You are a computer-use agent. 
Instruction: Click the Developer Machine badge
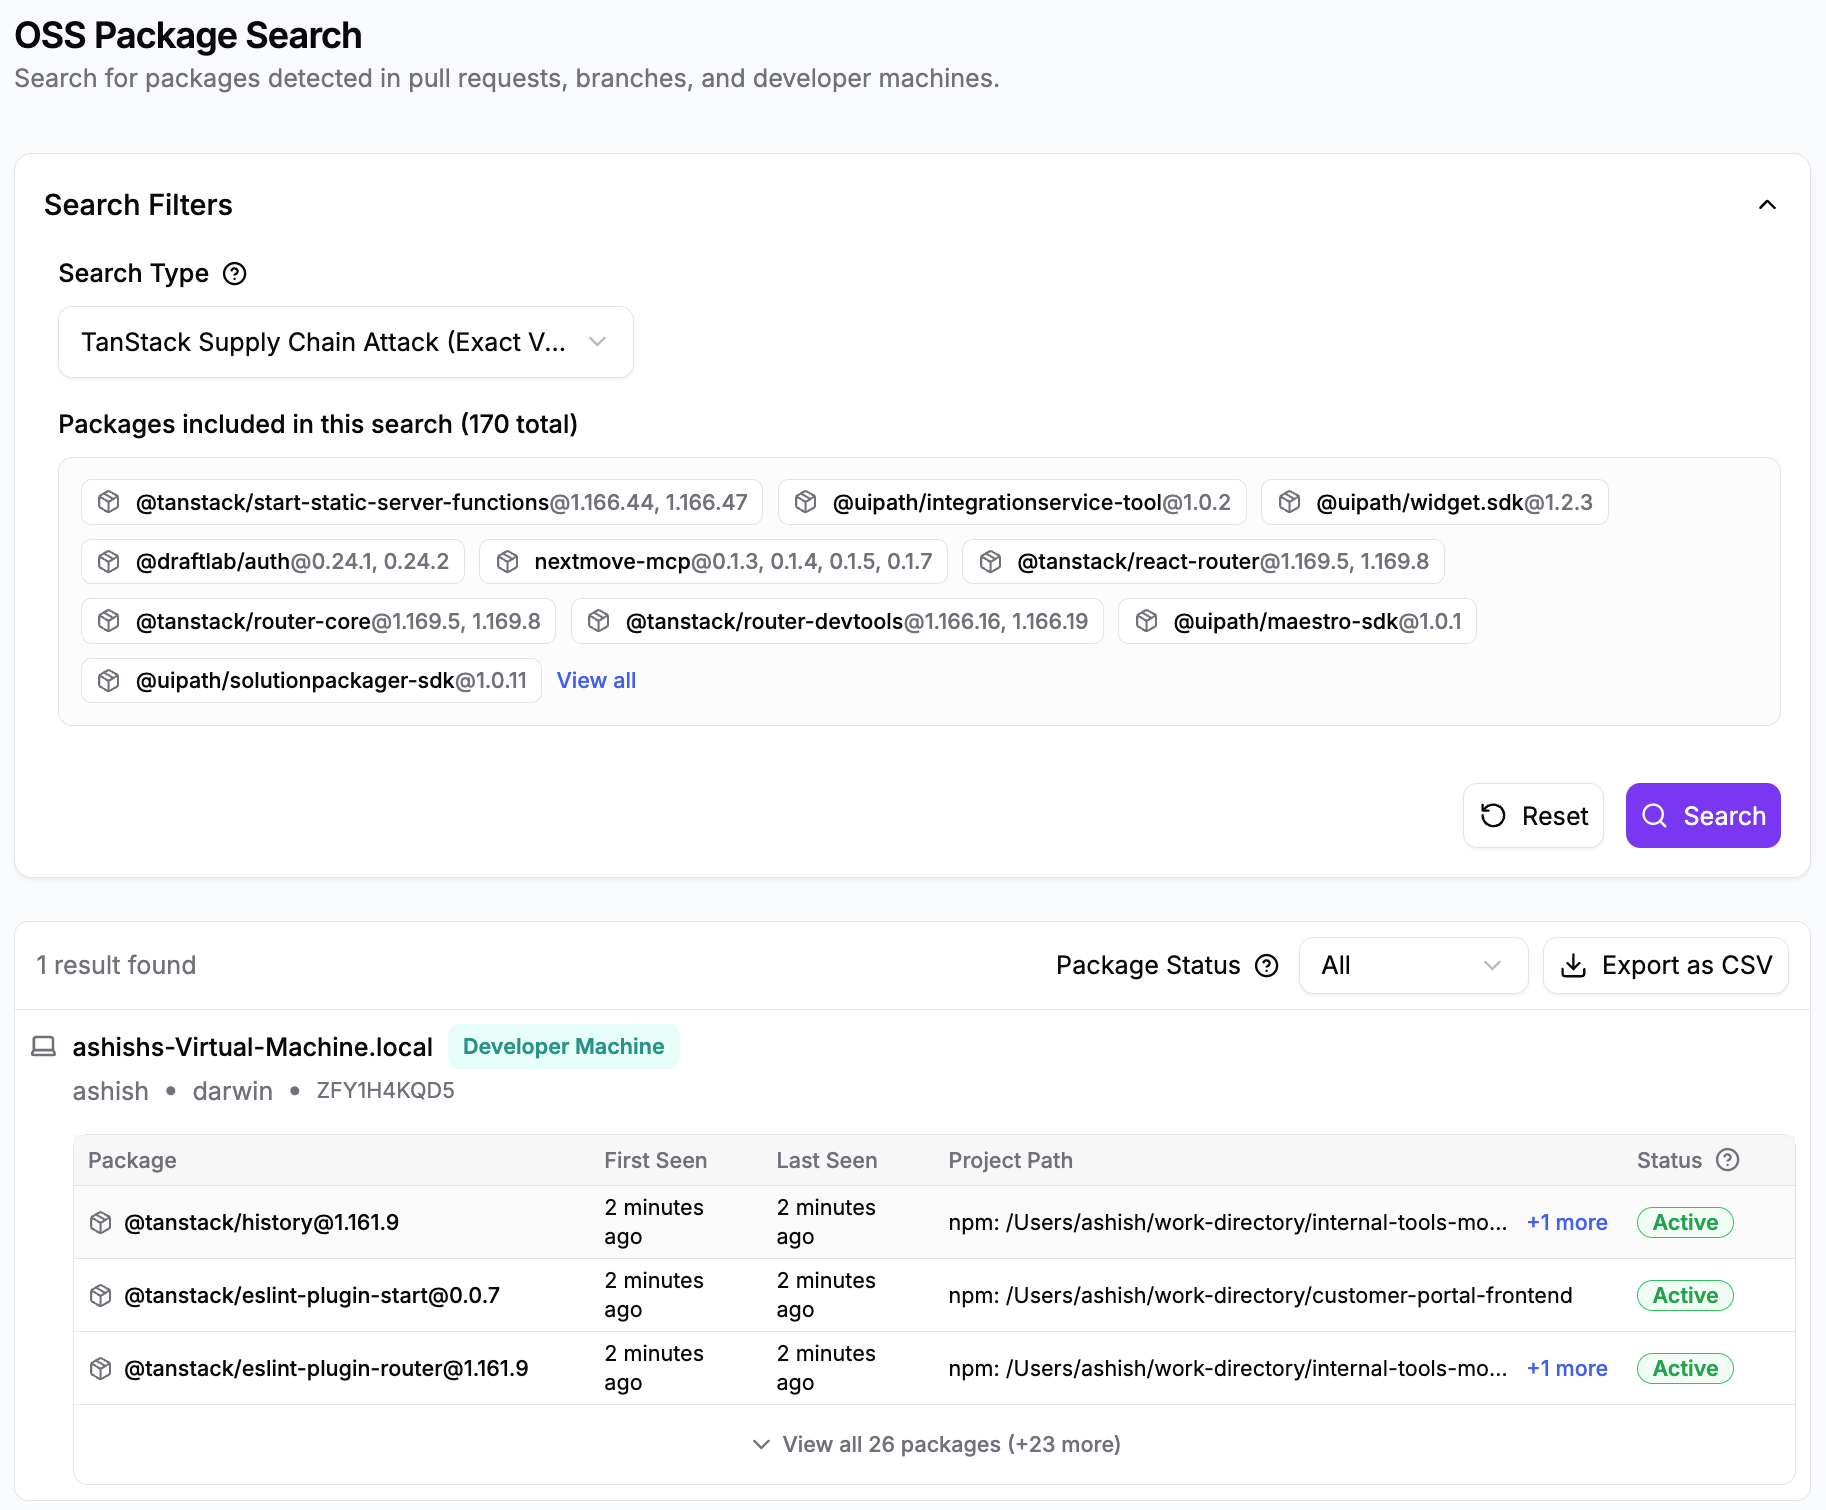point(564,1047)
